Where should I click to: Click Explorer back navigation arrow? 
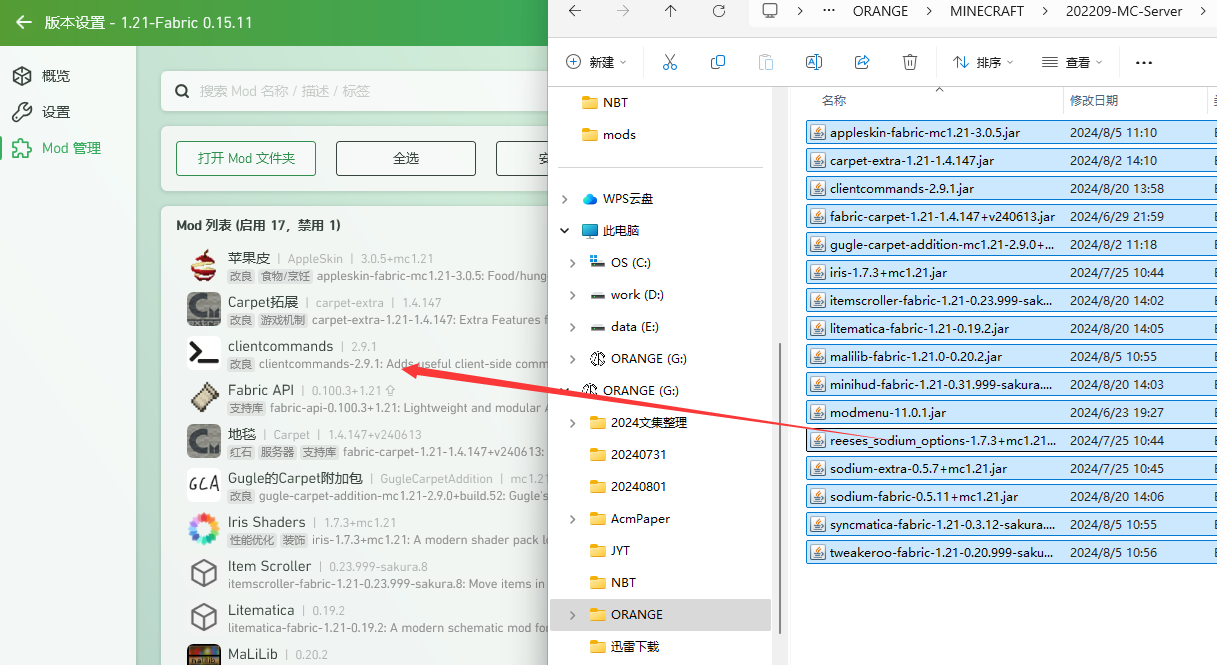coord(574,11)
